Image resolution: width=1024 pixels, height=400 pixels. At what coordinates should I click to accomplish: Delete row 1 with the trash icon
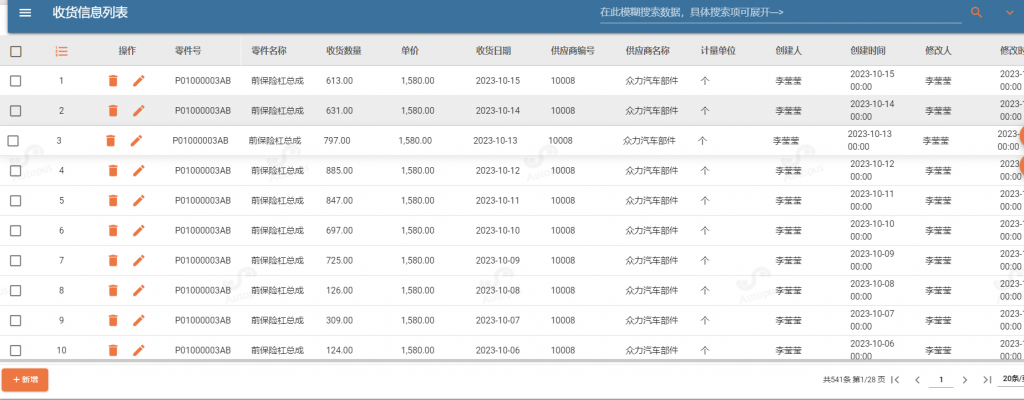pyautogui.click(x=113, y=80)
